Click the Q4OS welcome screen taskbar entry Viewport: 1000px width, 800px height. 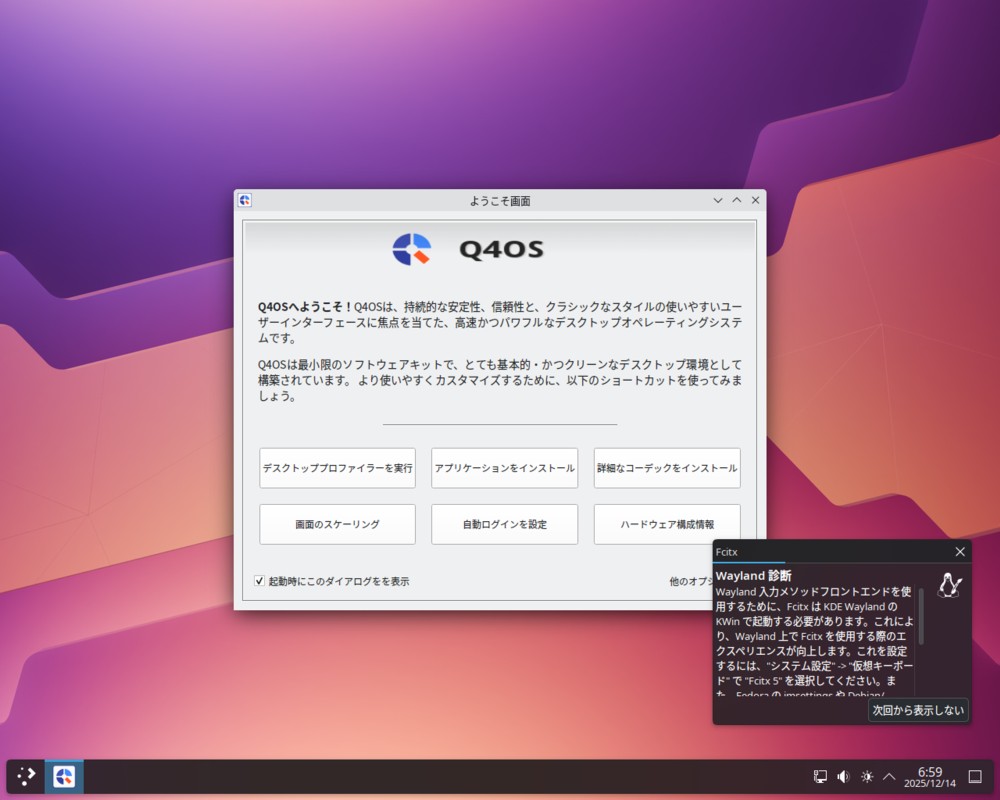[x=64, y=776]
